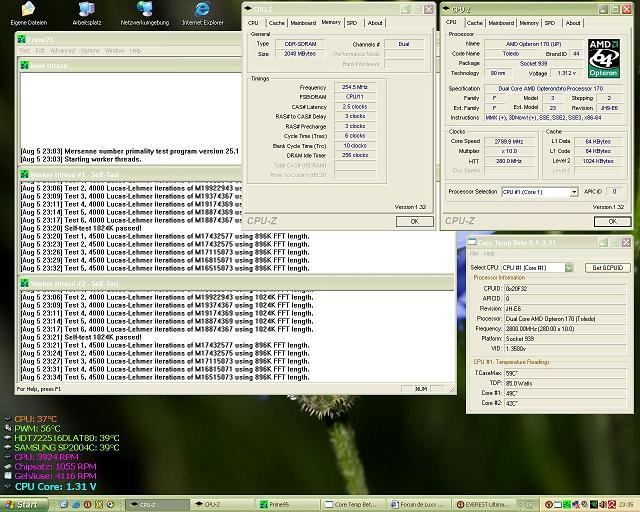Click the Prime95 title bar icon
The image size is (640, 512).
[x=20, y=38]
